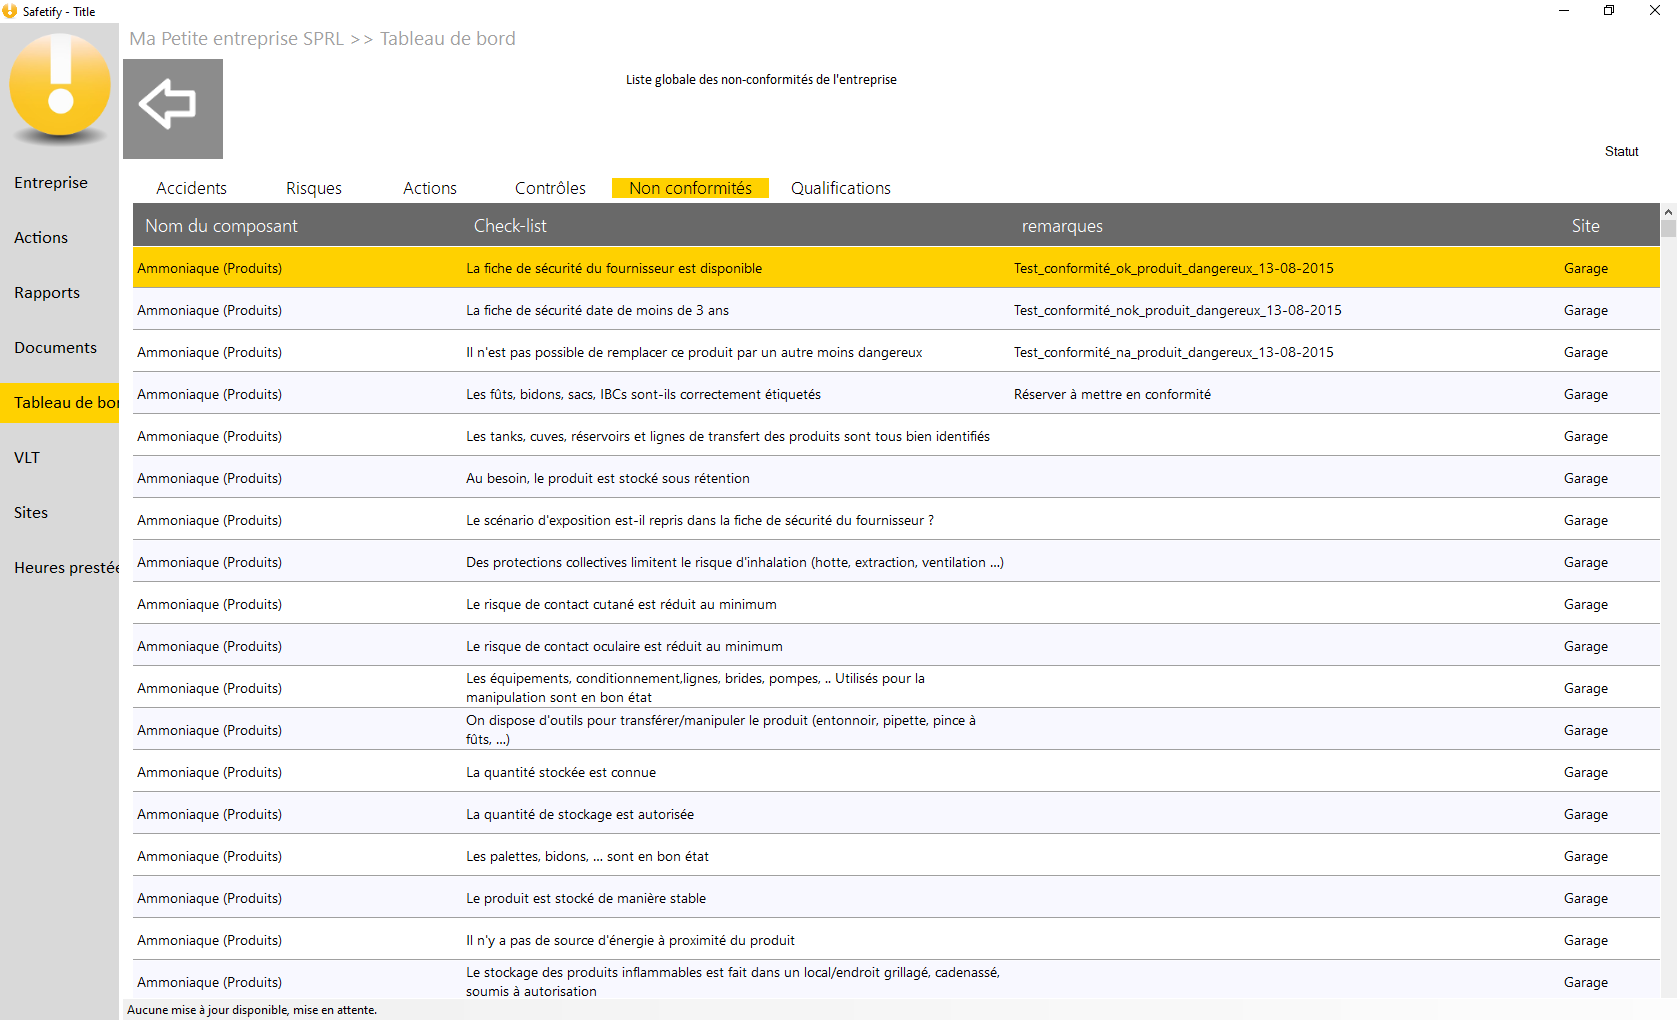The width and height of the screenshot is (1680, 1020).
Task: Click the 'Ma Petite entreprise SPRL' breadcrumb
Action: tap(236, 38)
